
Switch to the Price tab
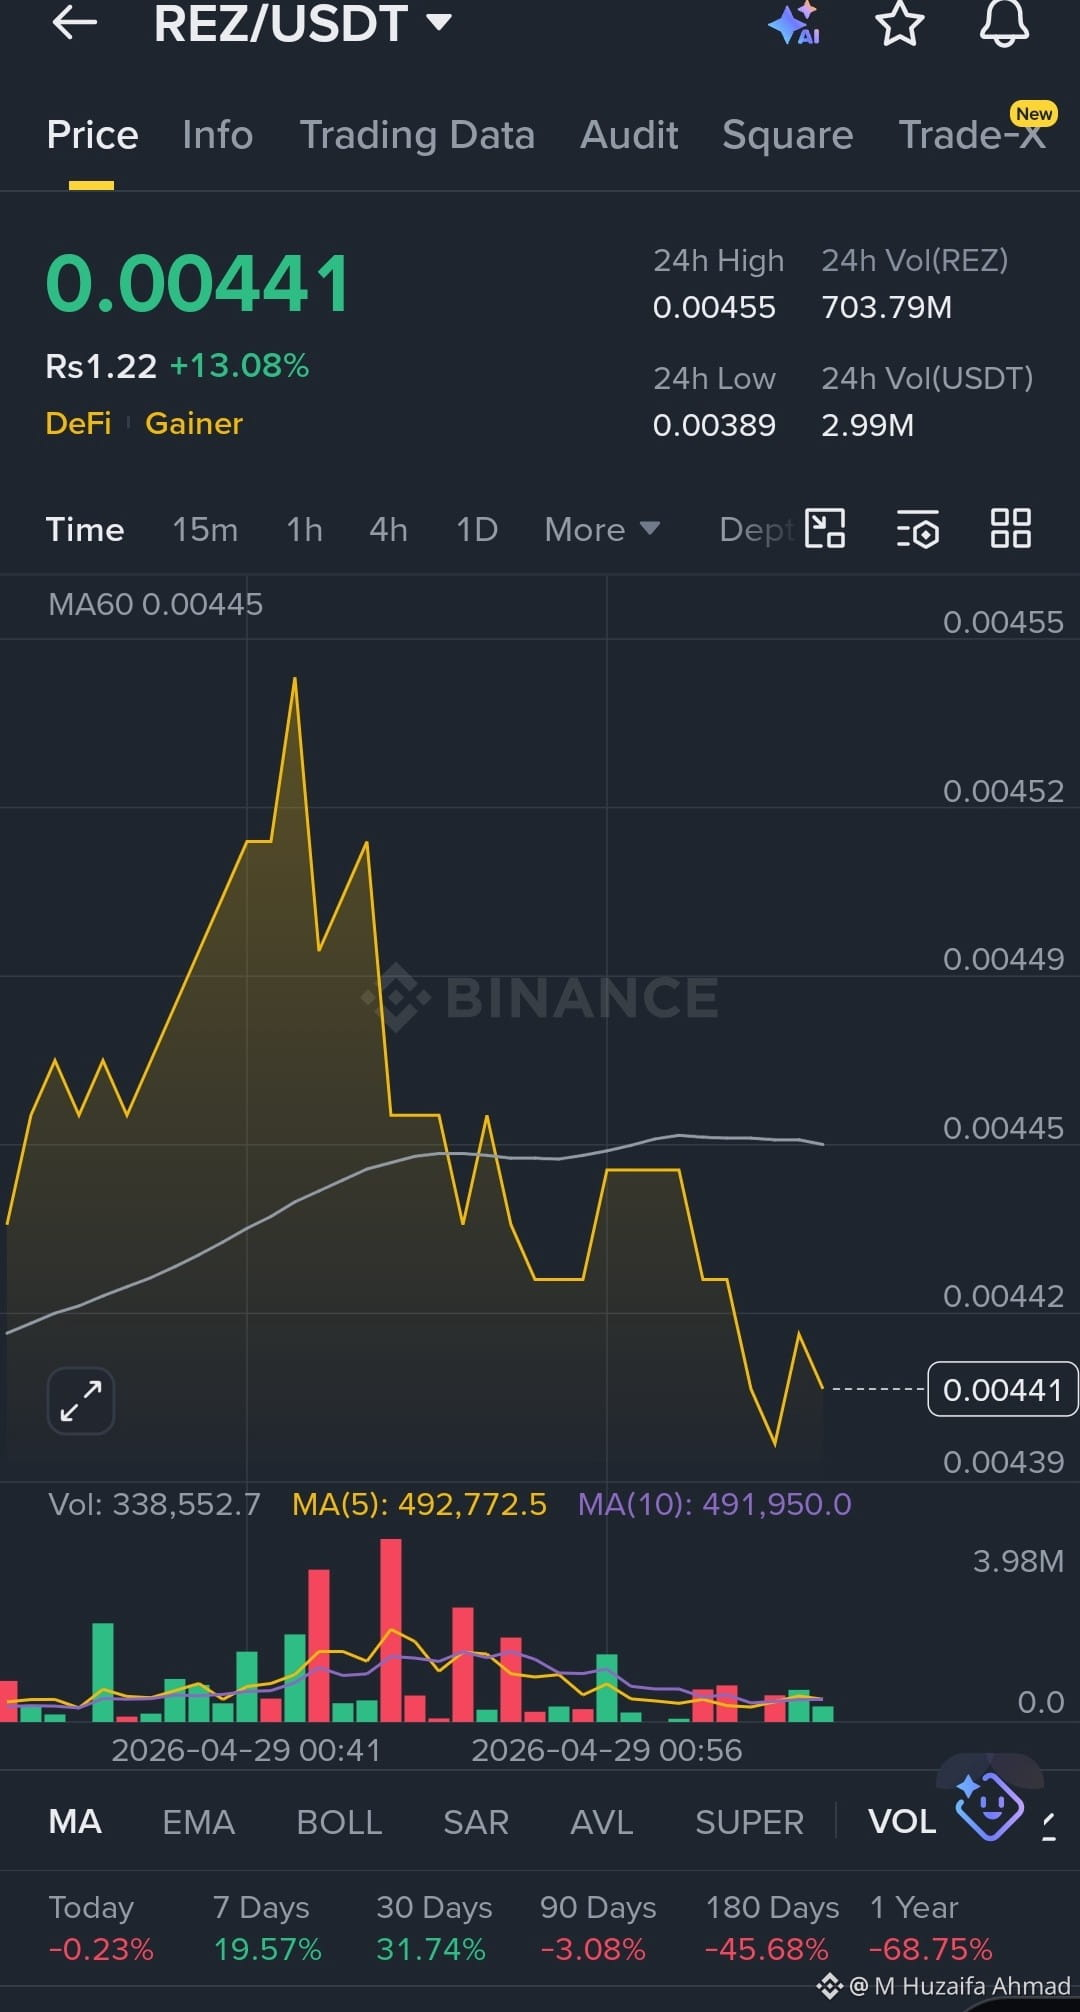(x=92, y=135)
